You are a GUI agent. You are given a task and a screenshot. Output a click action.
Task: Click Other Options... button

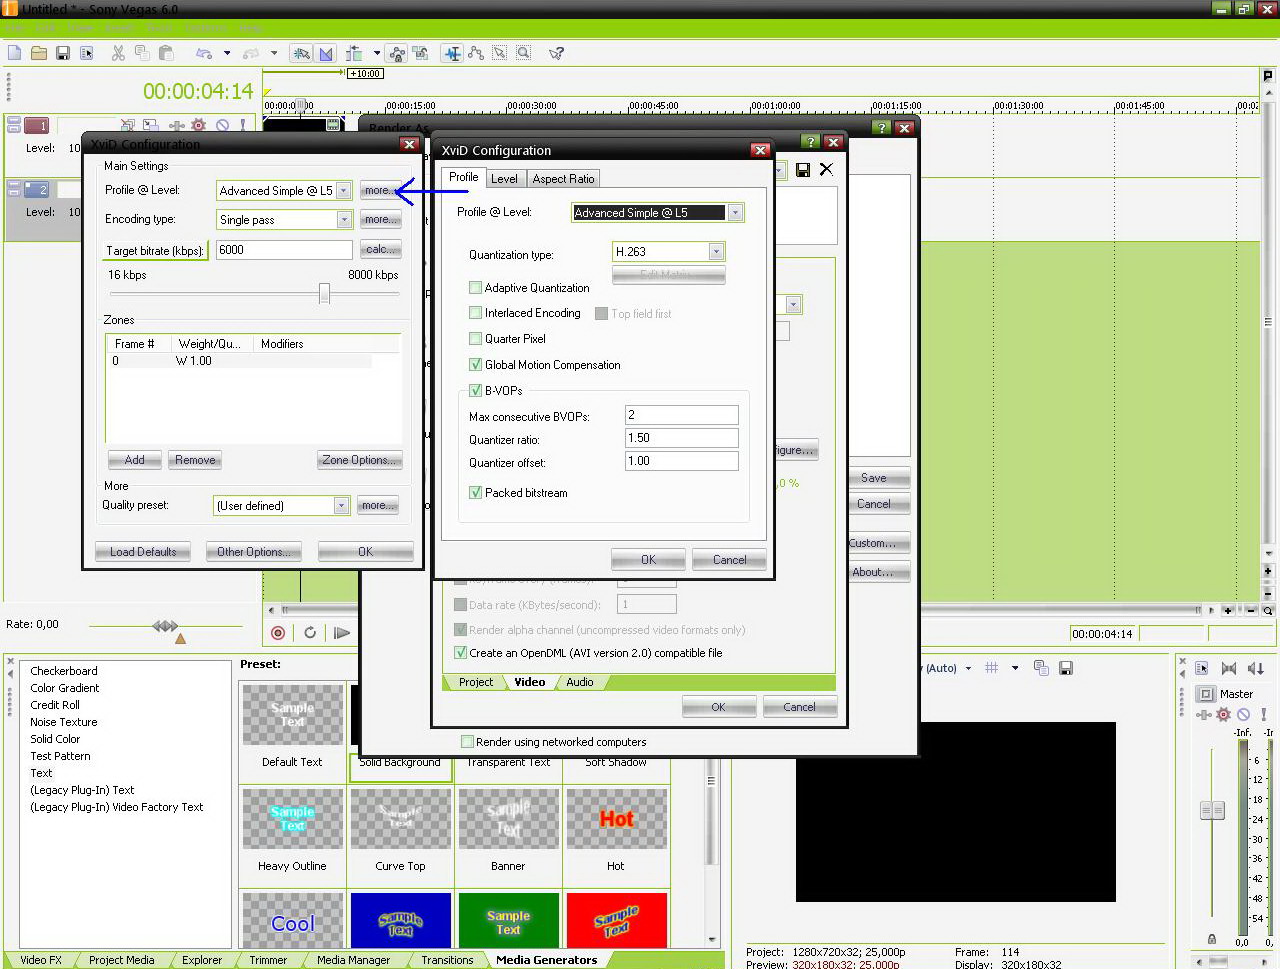pos(254,552)
